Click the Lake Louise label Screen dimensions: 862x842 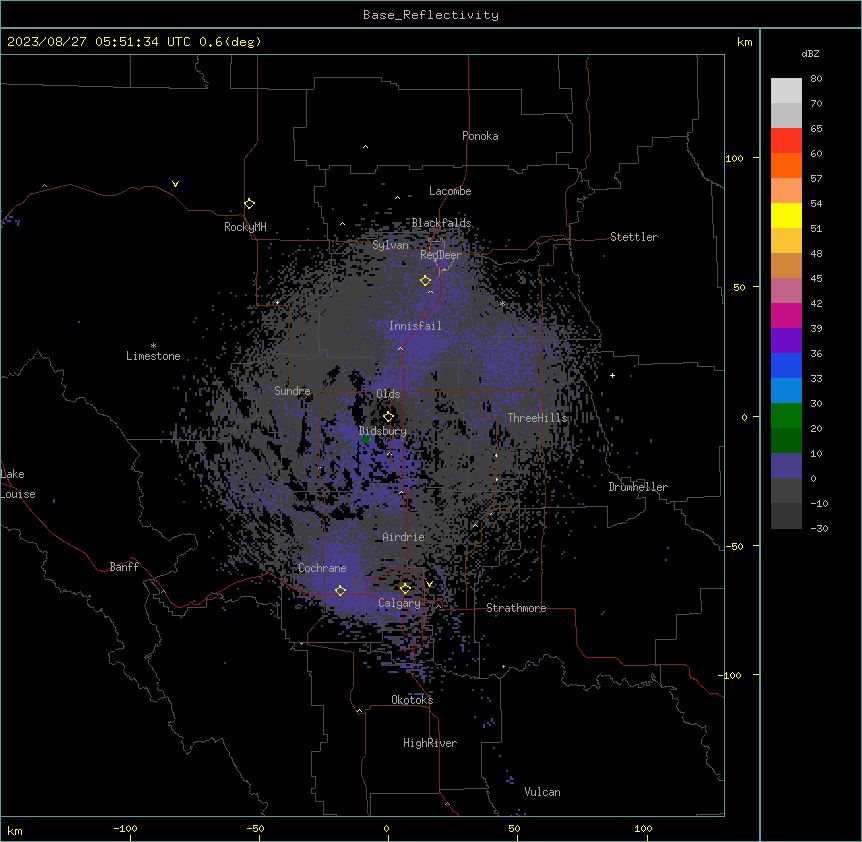[x=18, y=484]
